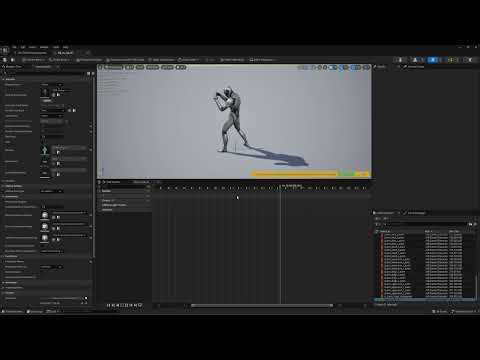This screenshot has height=360, width=480.
Task: Open the LOD Auto dropdown
Action: (x=167, y=67)
